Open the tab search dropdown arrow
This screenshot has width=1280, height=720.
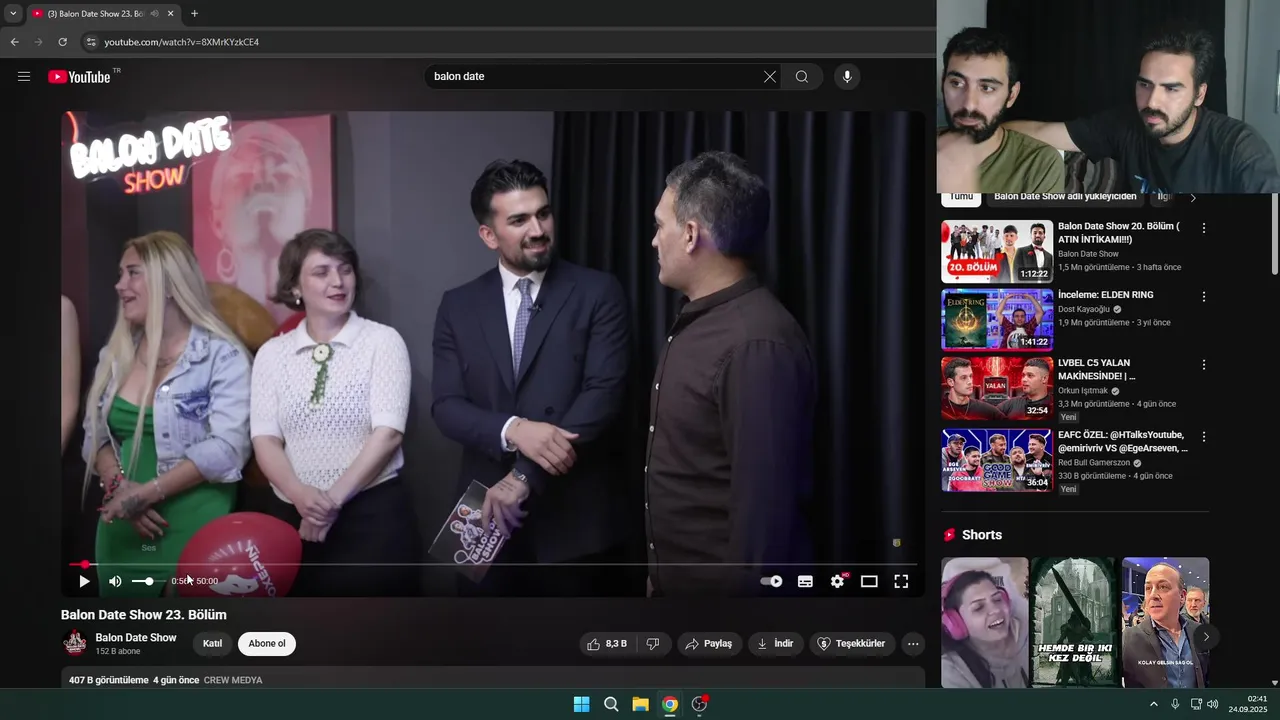tap(12, 14)
